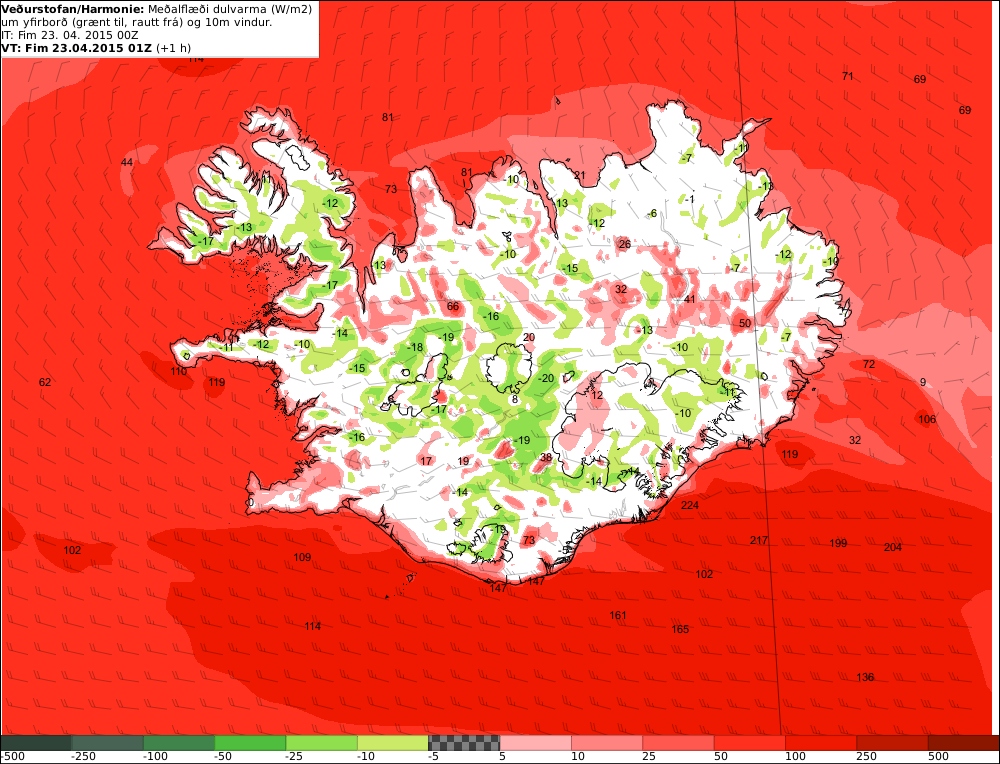Click the 71 value in the upper right
Image resolution: width=1000 pixels, height=764 pixels.
848,77
